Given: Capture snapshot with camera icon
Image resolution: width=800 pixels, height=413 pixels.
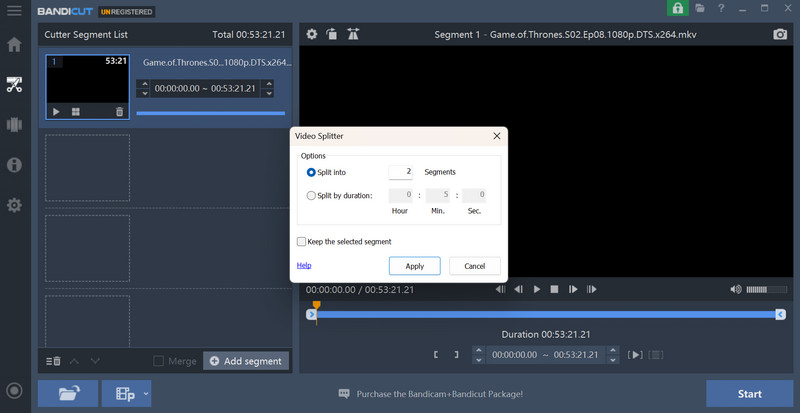Looking at the screenshot, I should [x=780, y=34].
